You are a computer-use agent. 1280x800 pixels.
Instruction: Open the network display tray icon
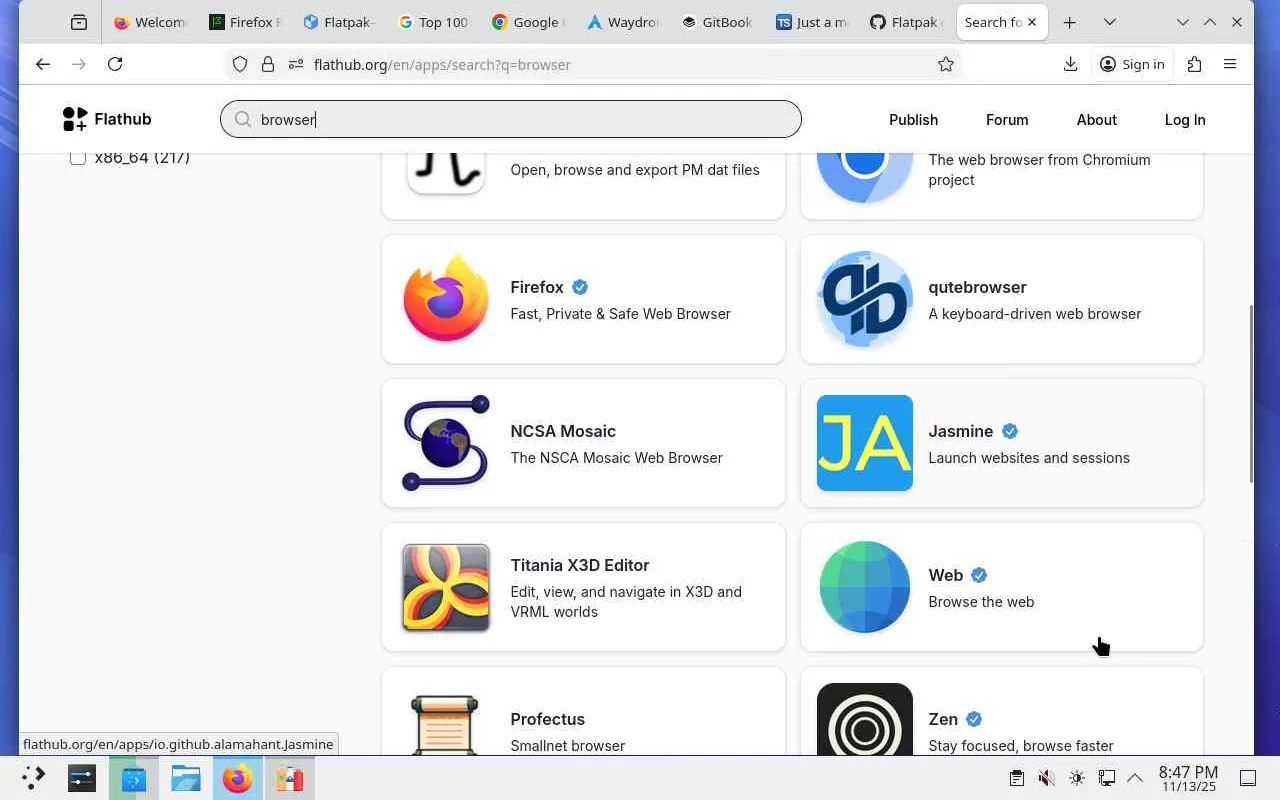point(1106,778)
